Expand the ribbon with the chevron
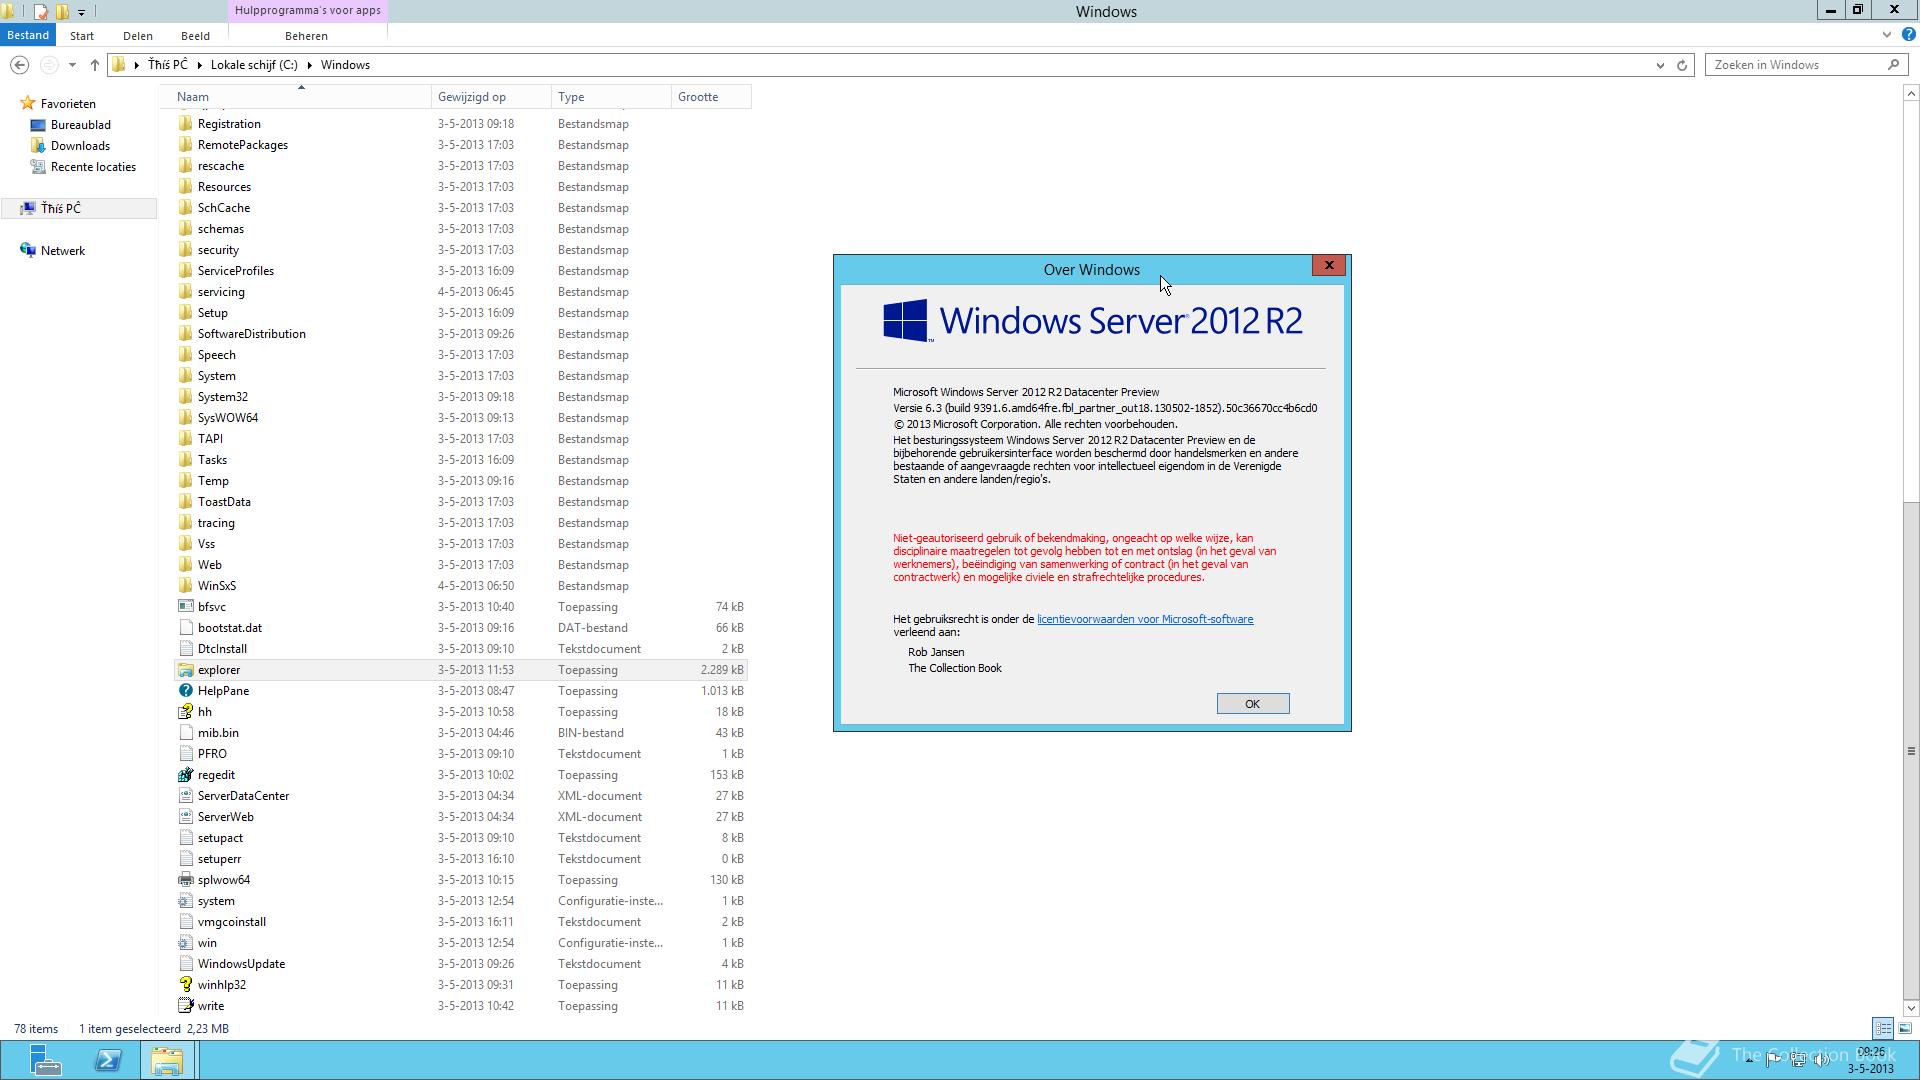Image resolution: width=1920 pixels, height=1080 pixels. pyautogui.click(x=1887, y=35)
